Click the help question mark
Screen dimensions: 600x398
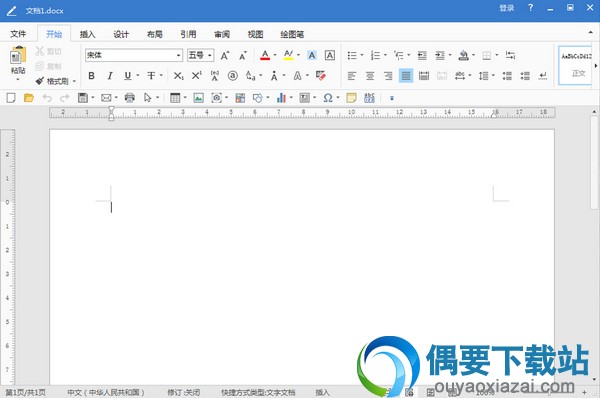[530, 8]
